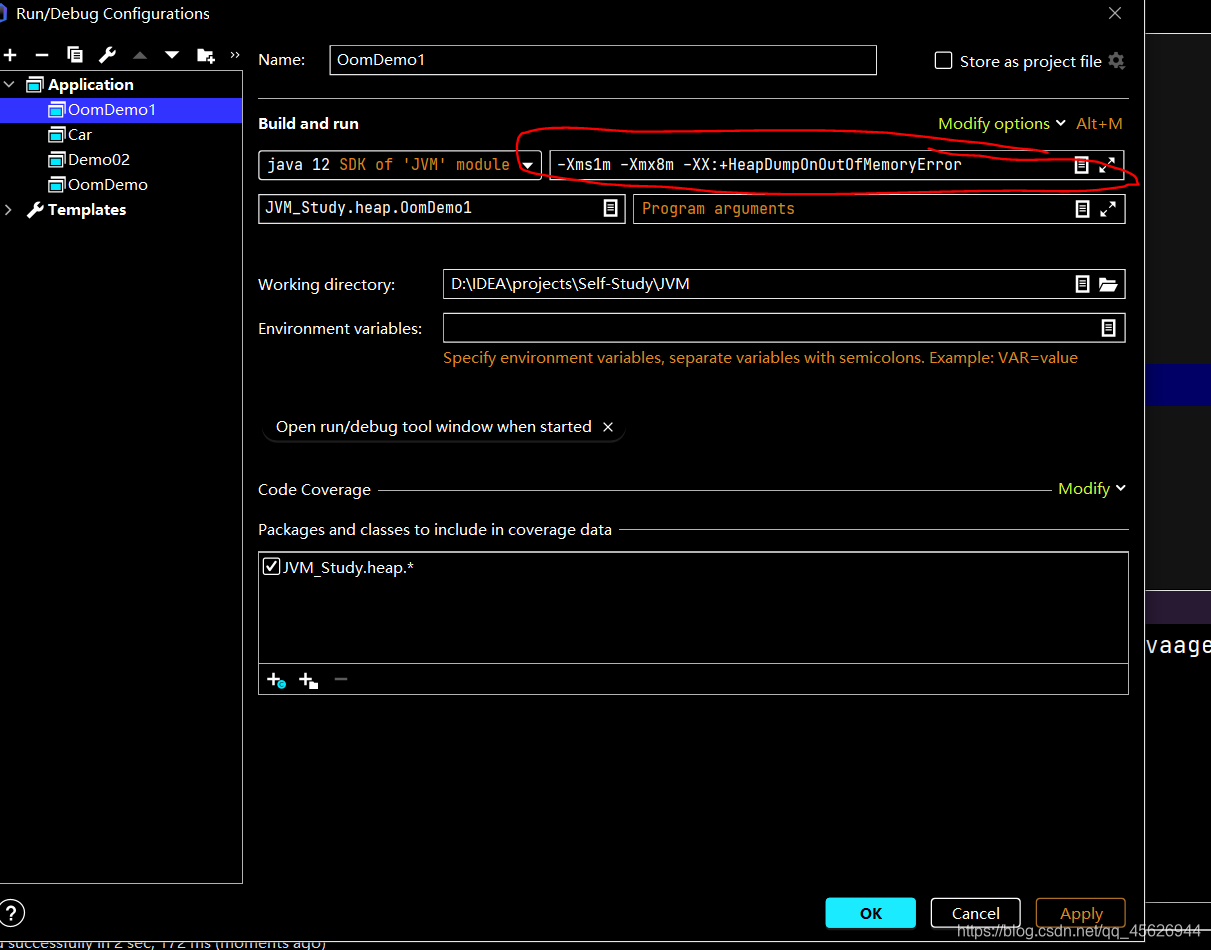The image size is (1211, 950).
Task: Uncheck JVM_Study.heap.* coverage pattern
Action: 271,567
